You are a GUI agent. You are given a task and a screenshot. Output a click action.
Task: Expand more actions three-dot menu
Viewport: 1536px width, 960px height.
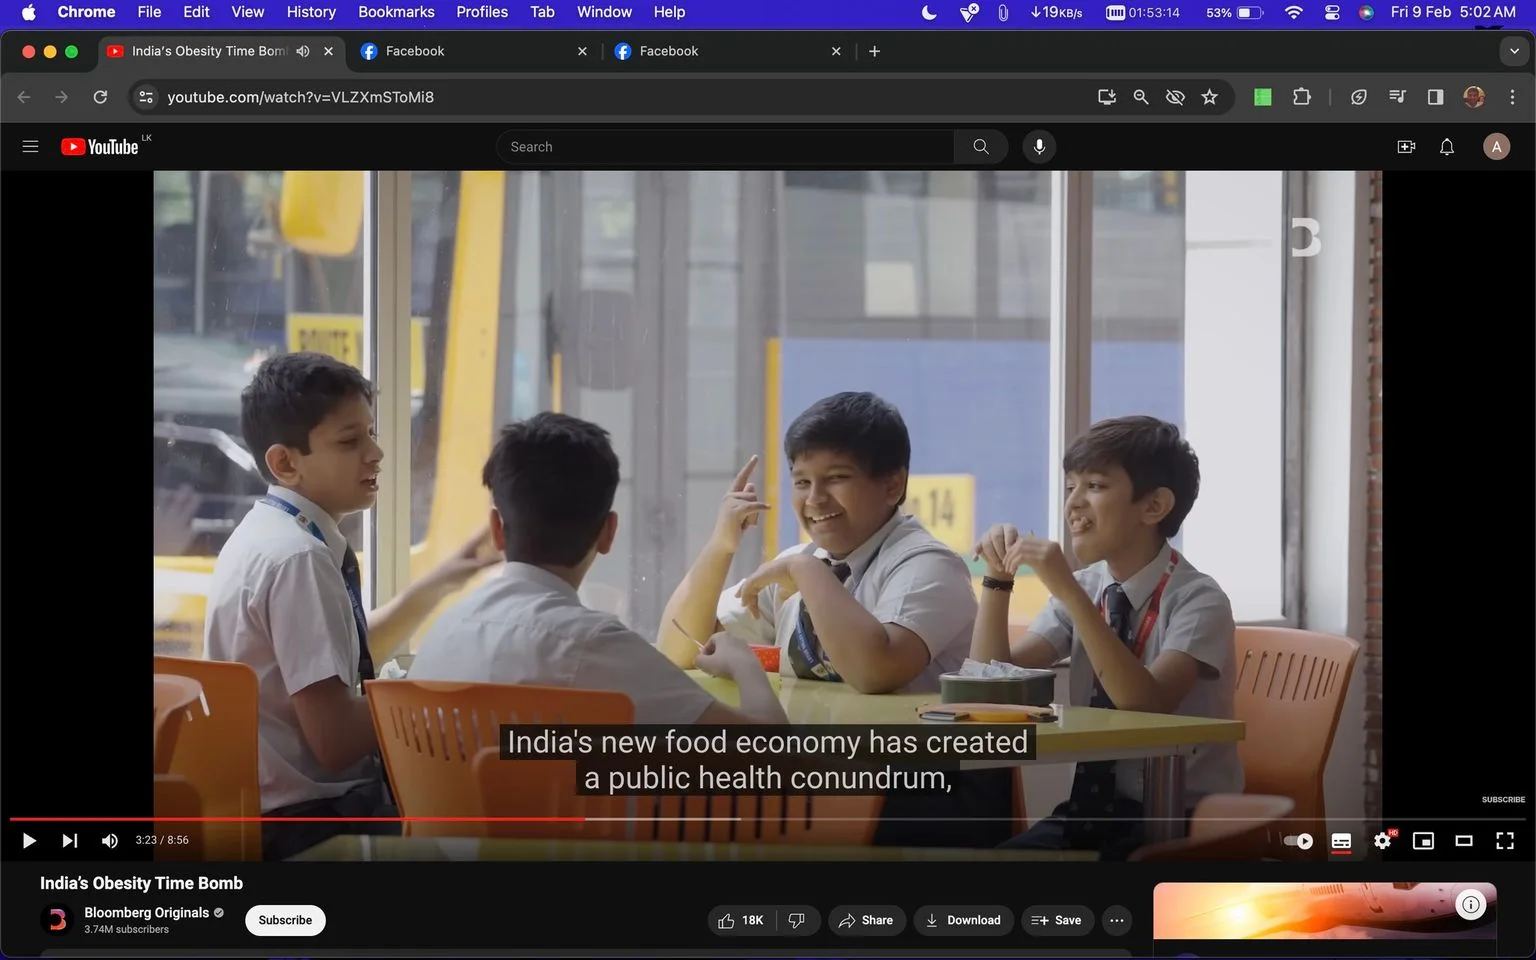(x=1117, y=920)
